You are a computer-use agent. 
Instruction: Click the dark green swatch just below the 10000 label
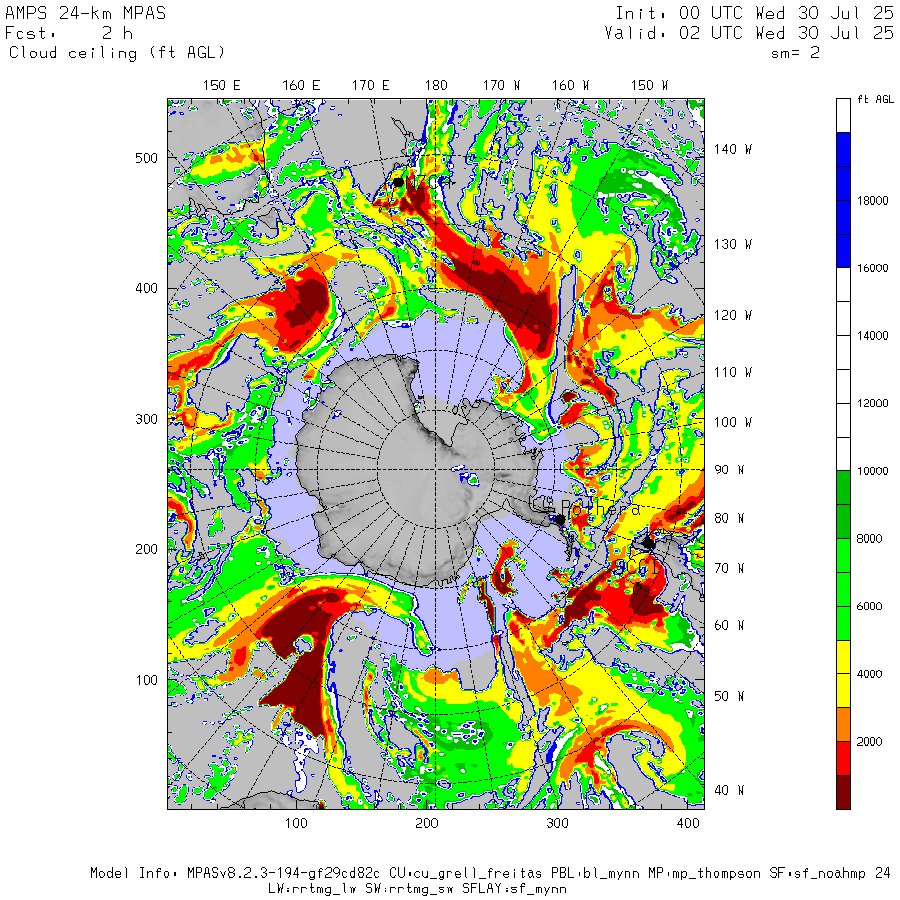(x=843, y=487)
